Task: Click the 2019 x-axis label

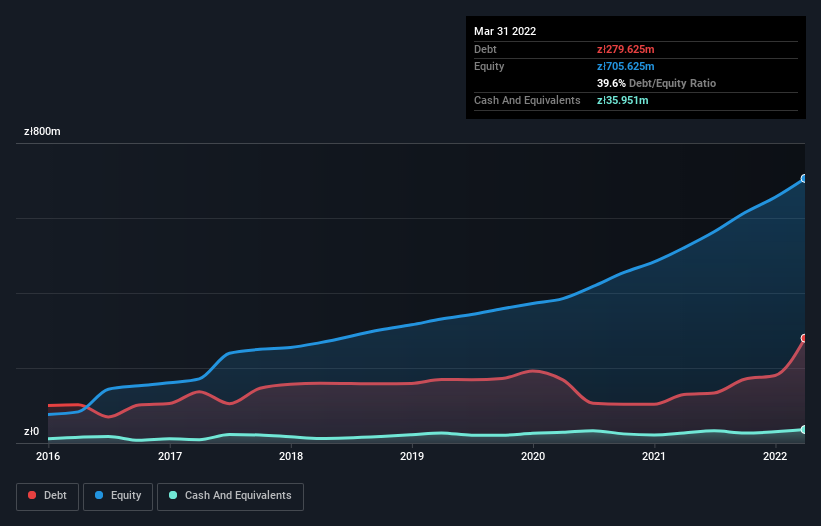Action: click(412, 456)
